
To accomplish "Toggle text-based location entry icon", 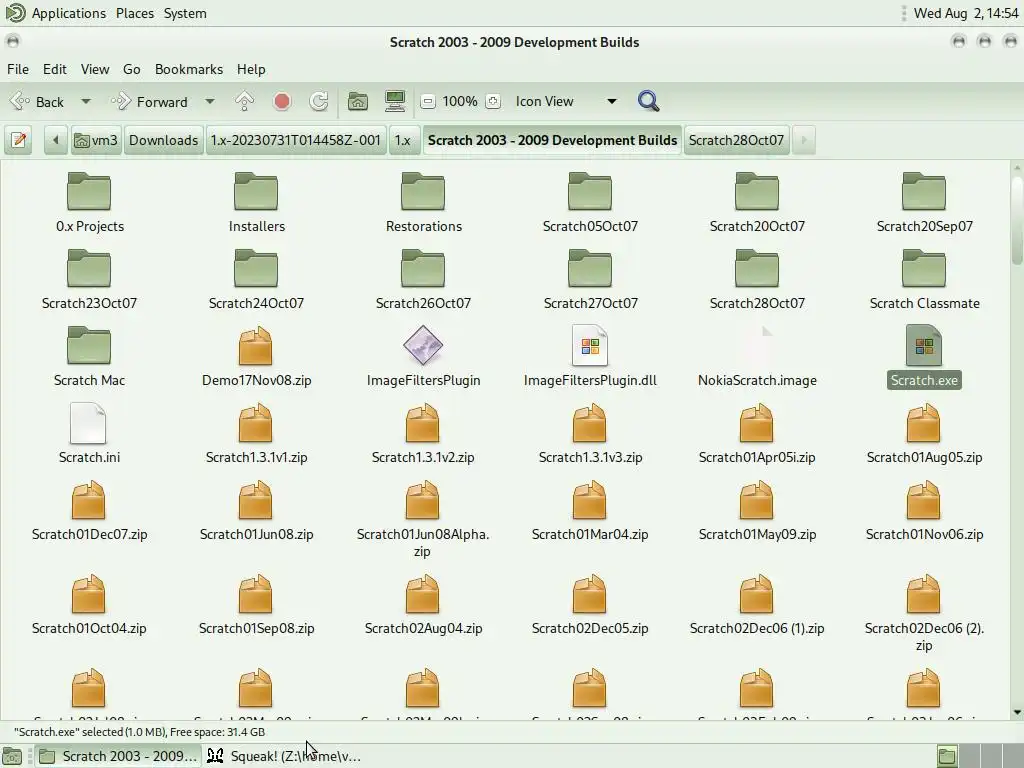I will point(19,140).
